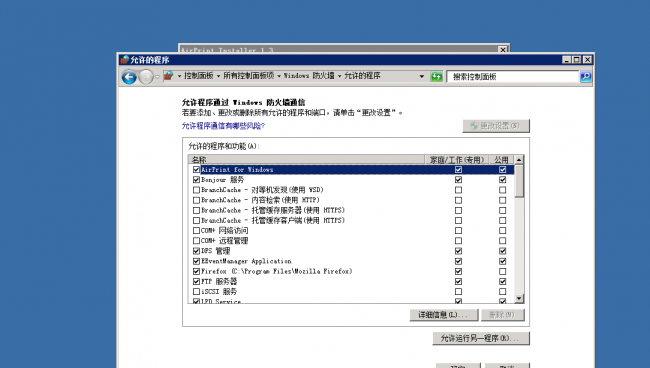Open the recent pages dropdown arrow
Image resolution: width=650 pixels, height=368 pixels.
(158, 77)
